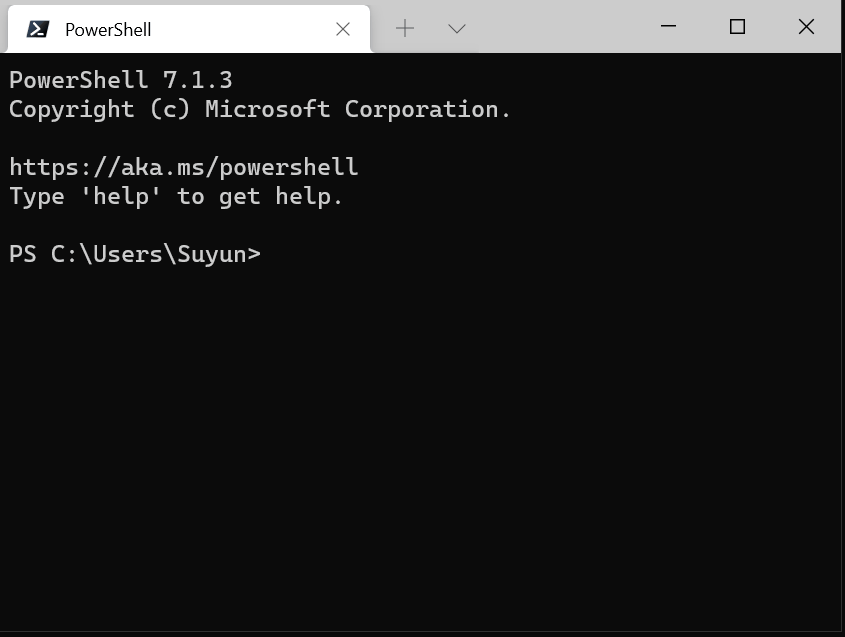845x637 pixels.
Task: Click the minimize icon on the title bar
Action: point(666,27)
